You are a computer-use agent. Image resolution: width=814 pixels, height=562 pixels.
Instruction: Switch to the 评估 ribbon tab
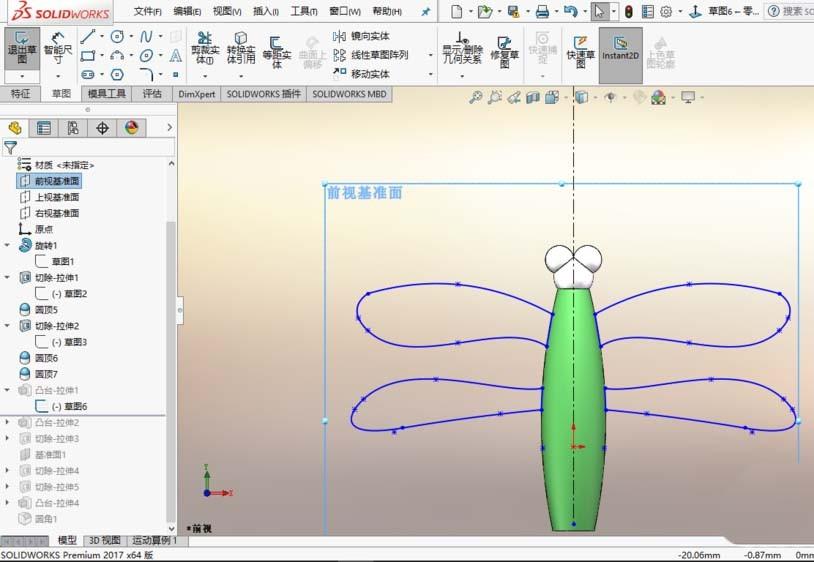tap(152, 94)
